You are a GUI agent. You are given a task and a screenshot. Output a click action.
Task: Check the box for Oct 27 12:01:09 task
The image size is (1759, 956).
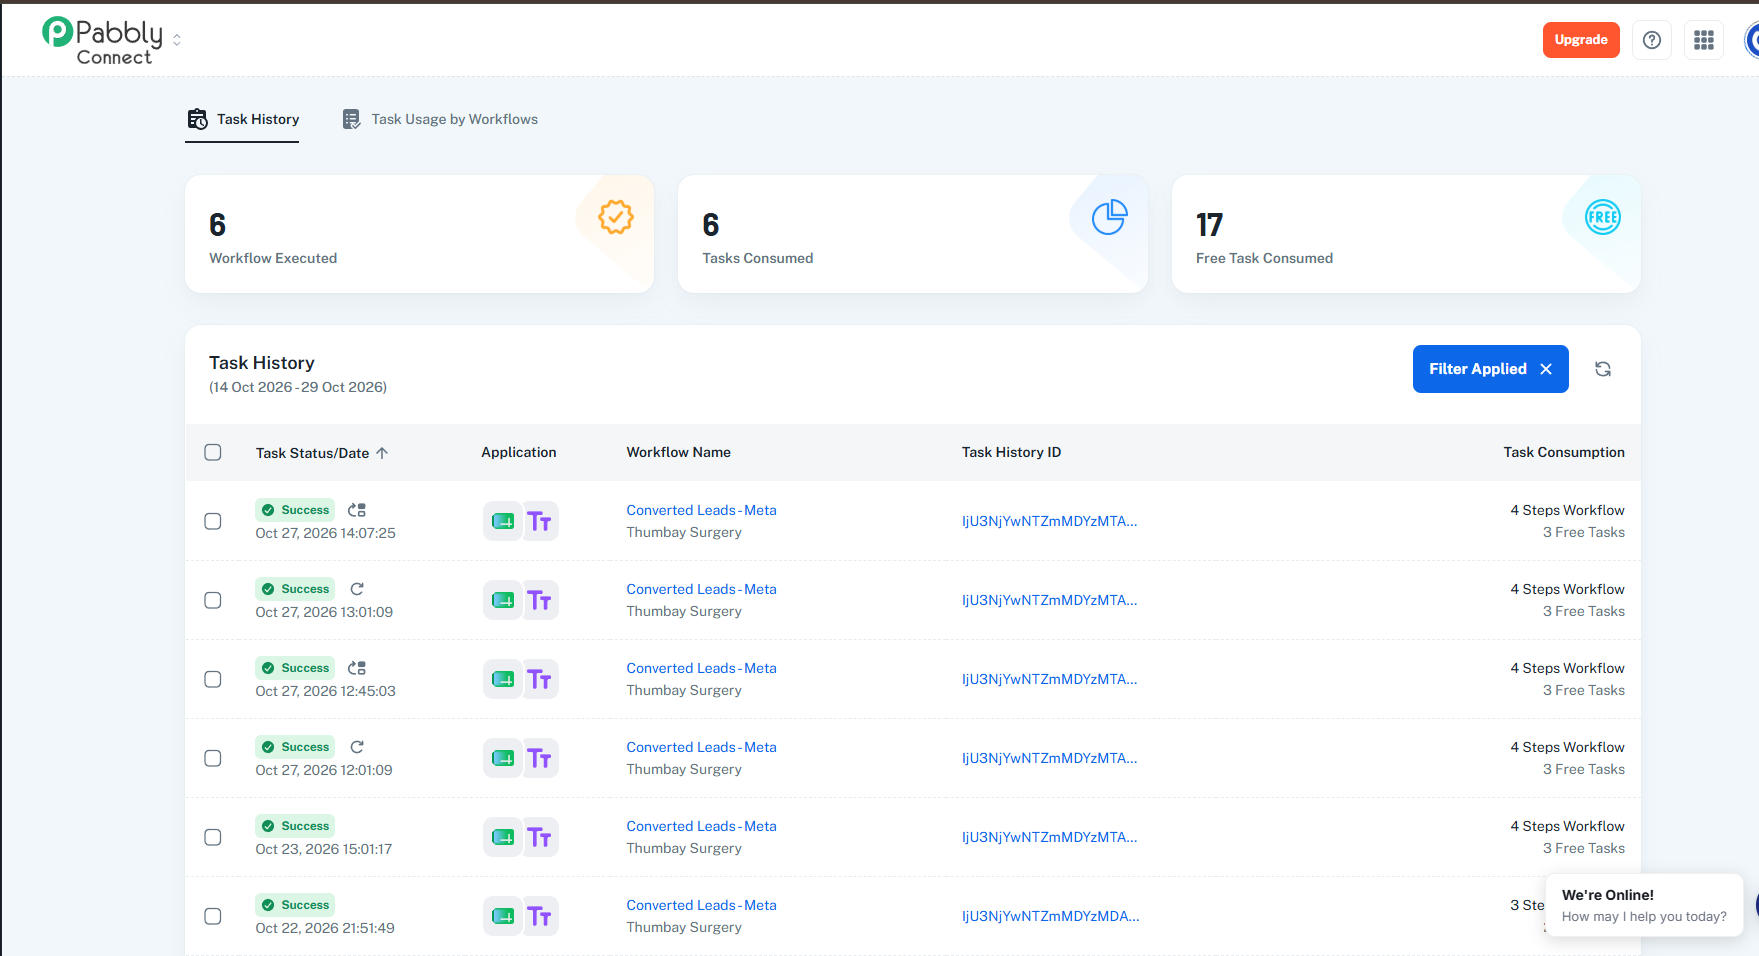pyautogui.click(x=213, y=758)
